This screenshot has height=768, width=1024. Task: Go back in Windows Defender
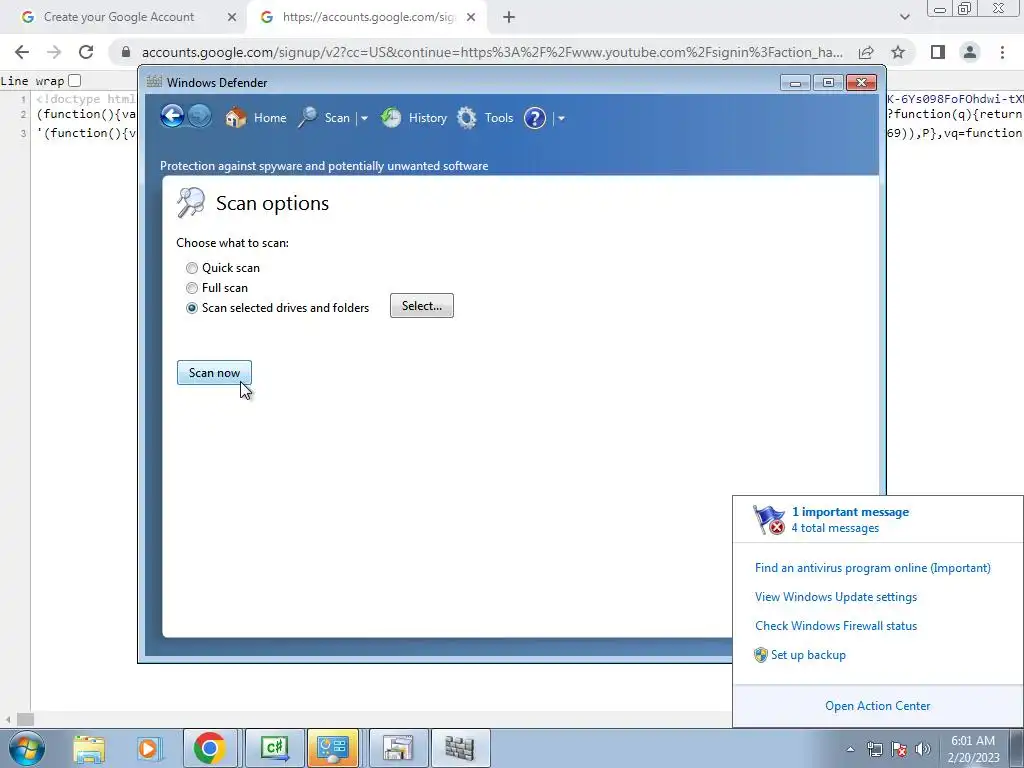click(172, 117)
